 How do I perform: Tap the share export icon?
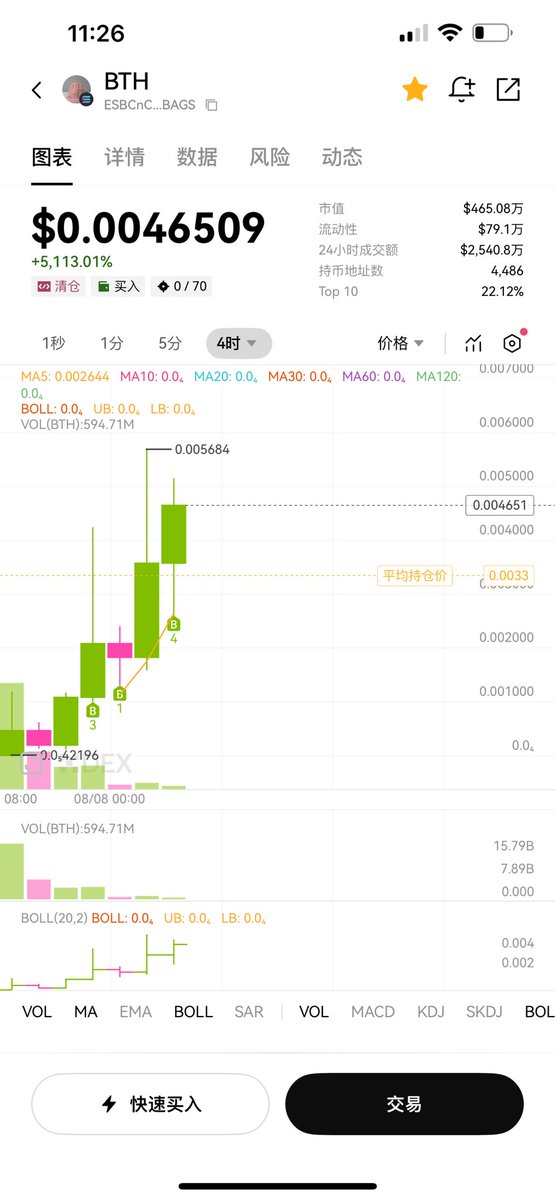click(508, 89)
